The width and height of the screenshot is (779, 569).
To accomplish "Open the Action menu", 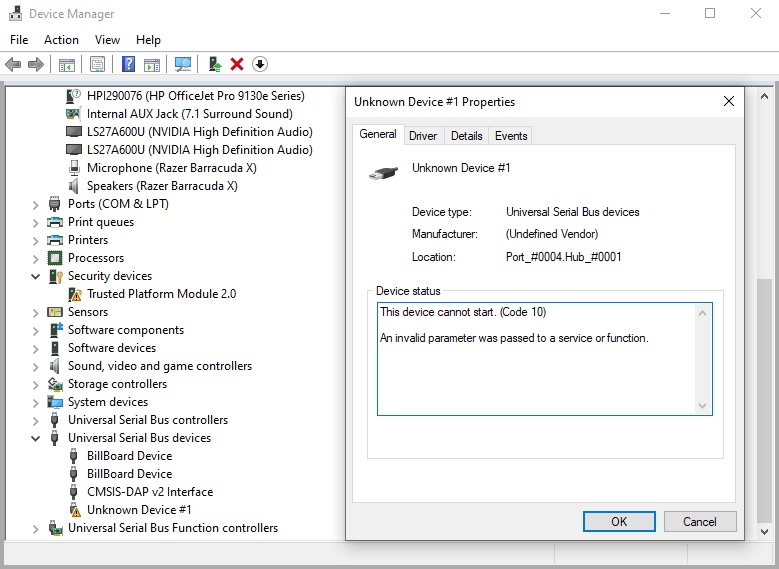I will [61, 40].
